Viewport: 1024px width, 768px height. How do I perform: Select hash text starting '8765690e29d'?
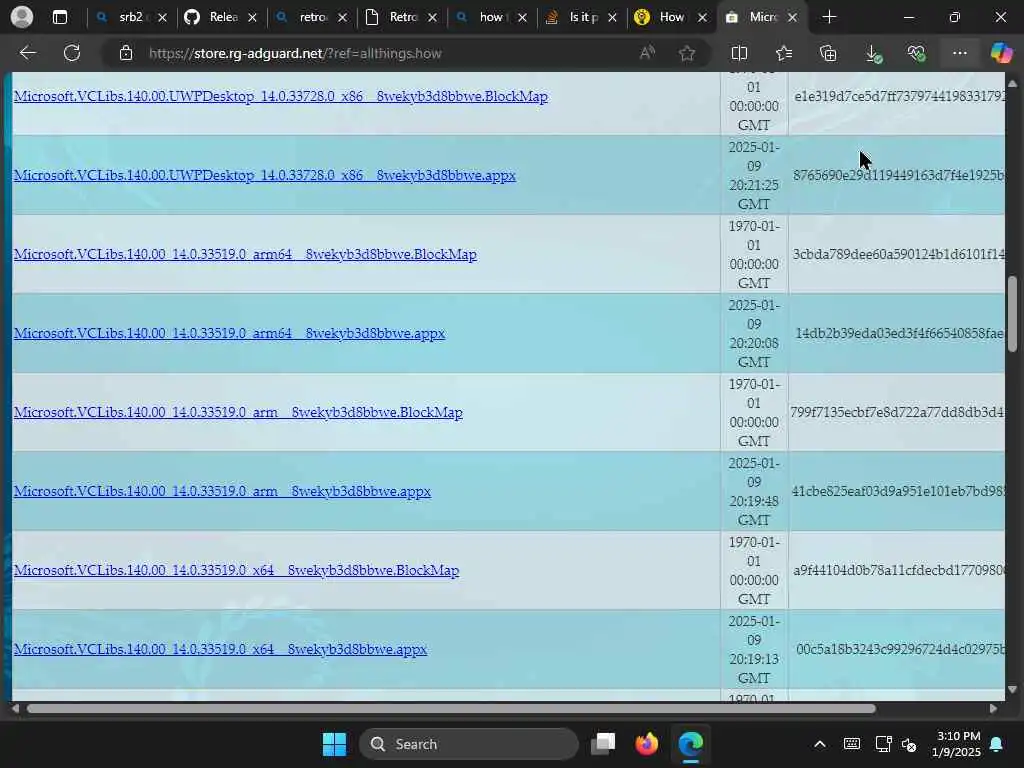coord(899,176)
